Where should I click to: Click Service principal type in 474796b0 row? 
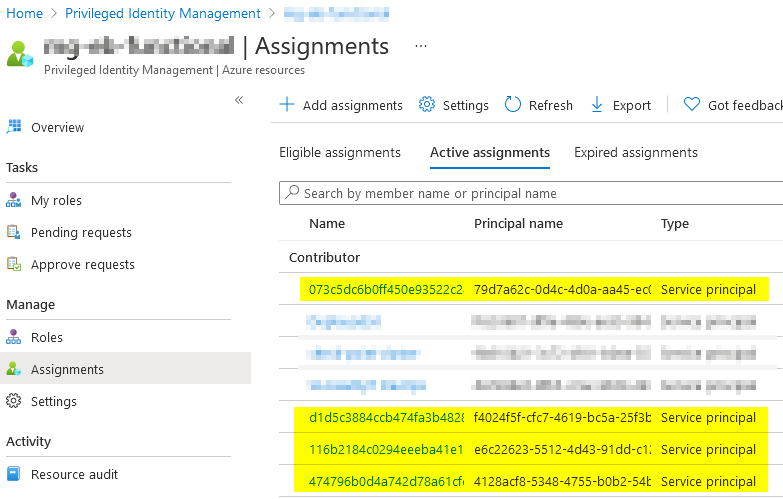click(x=708, y=482)
